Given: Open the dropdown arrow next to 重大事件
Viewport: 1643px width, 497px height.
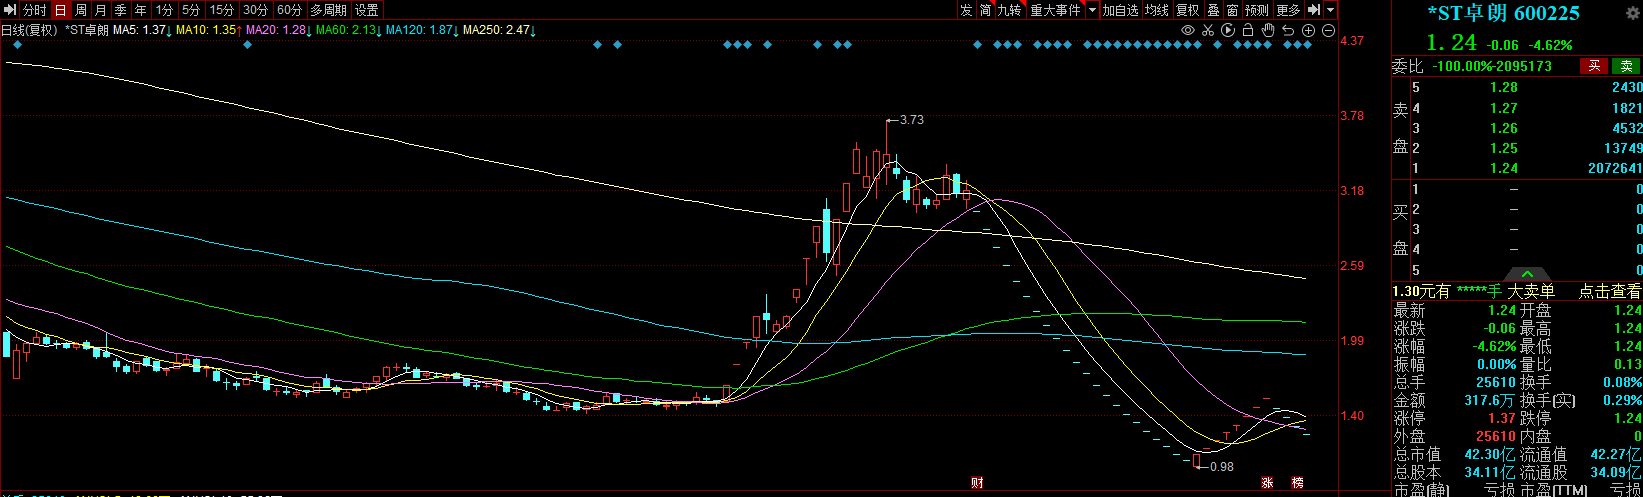Looking at the screenshot, I should pos(1092,10).
